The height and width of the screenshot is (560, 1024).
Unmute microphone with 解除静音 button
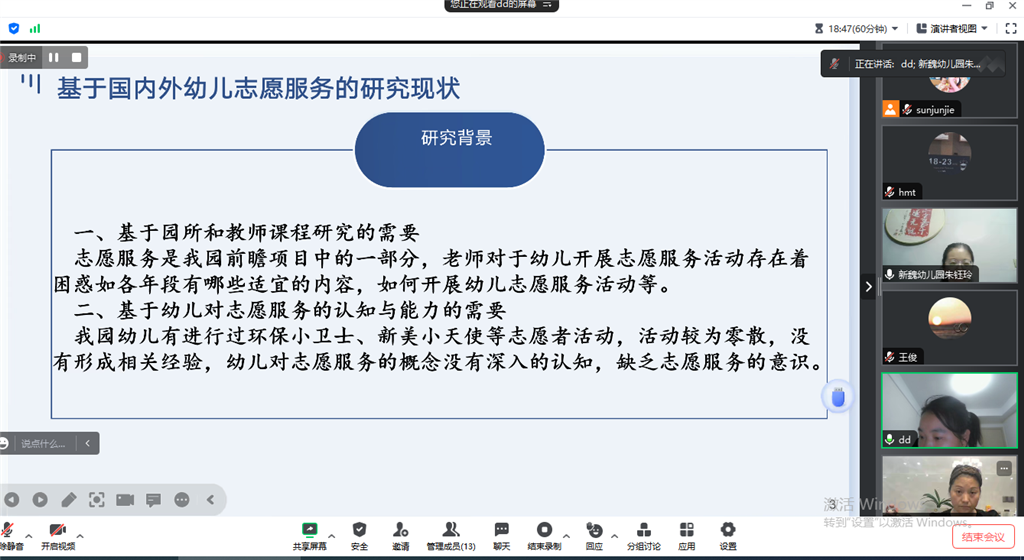click(9, 537)
